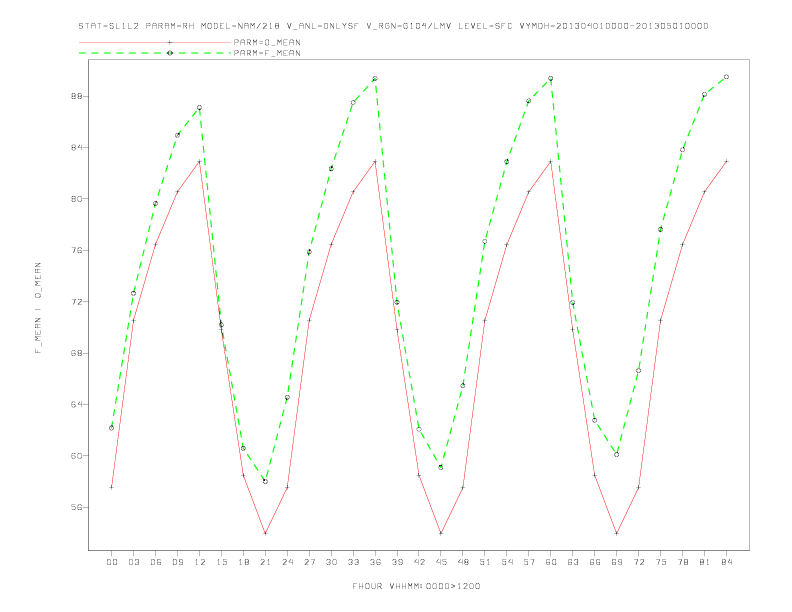The image size is (792, 612).
Task: Click the x-axis hour label 75
Action: tap(661, 562)
